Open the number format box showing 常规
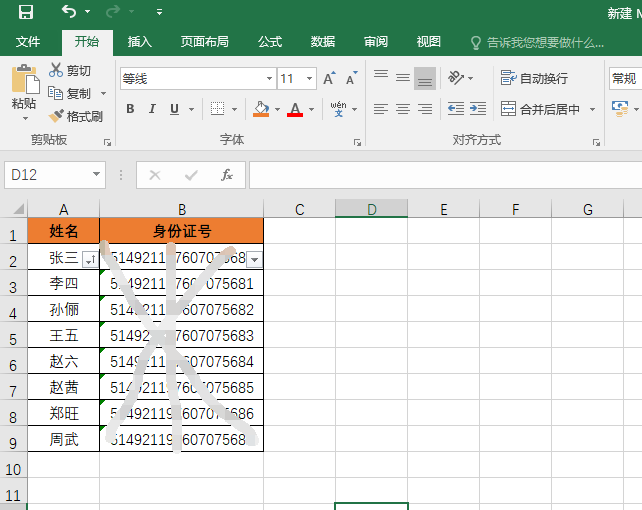 [625, 78]
